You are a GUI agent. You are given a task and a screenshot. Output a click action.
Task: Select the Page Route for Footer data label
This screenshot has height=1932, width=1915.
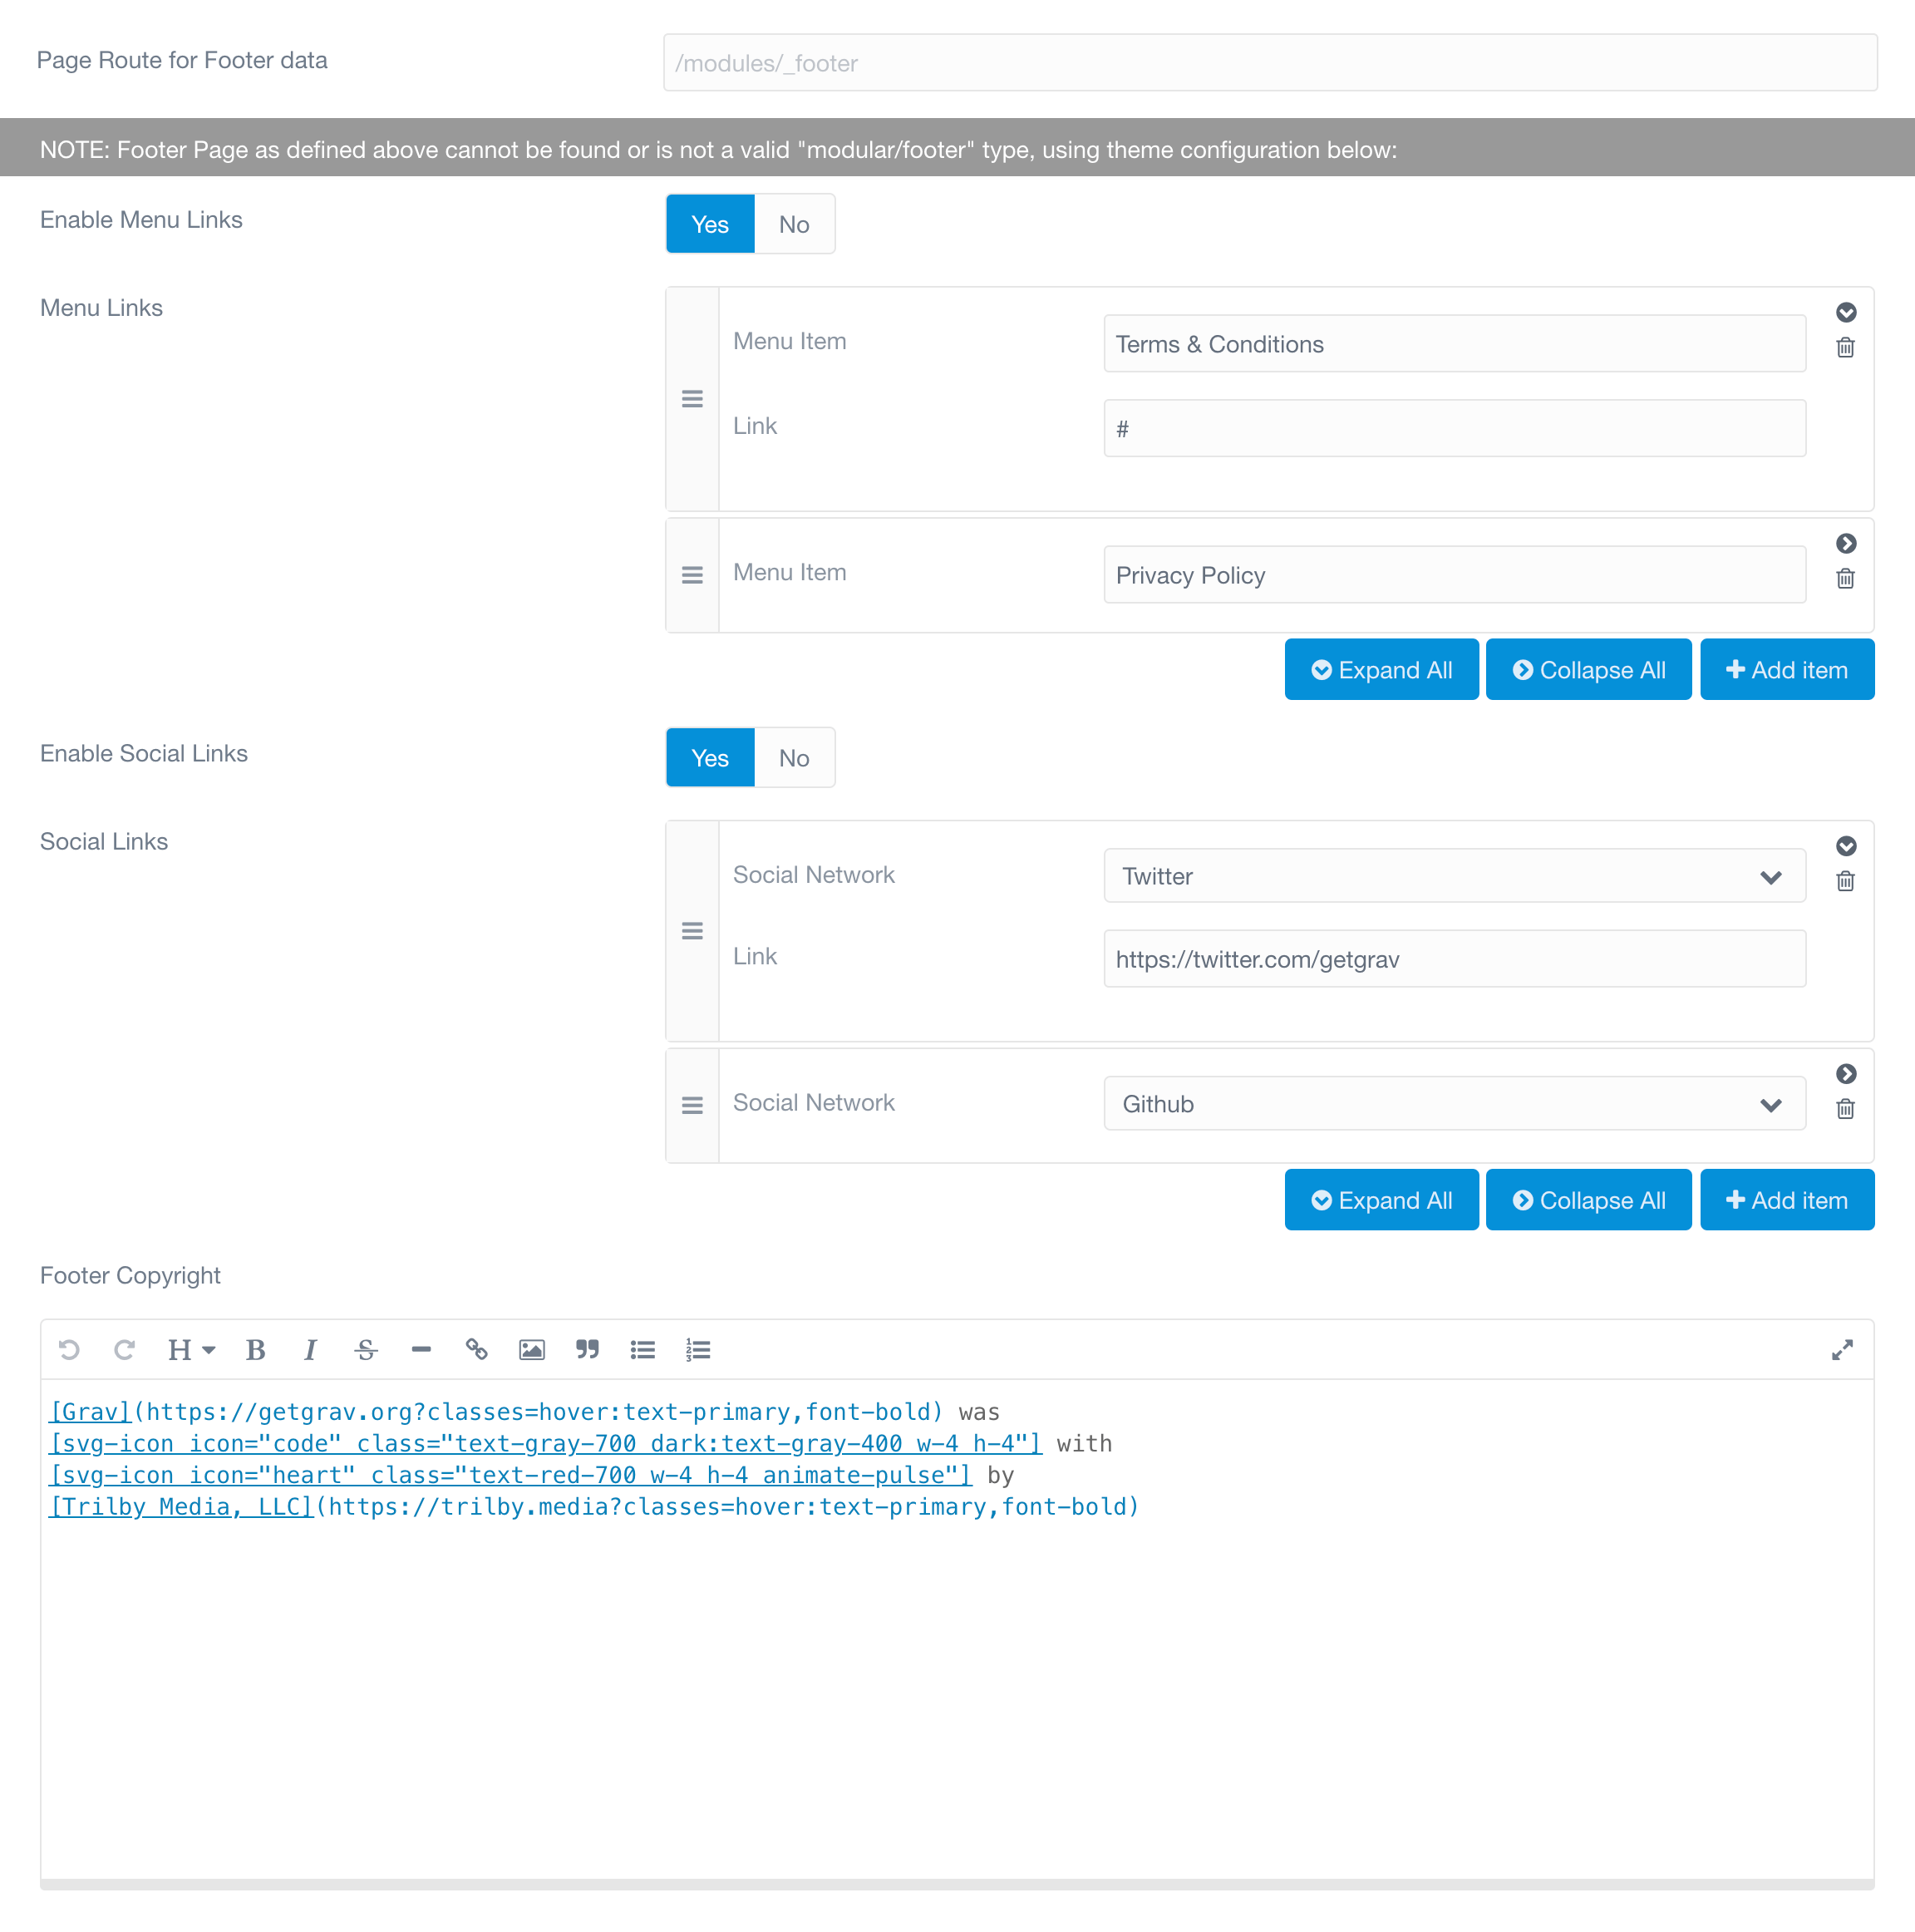(x=182, y=60)
